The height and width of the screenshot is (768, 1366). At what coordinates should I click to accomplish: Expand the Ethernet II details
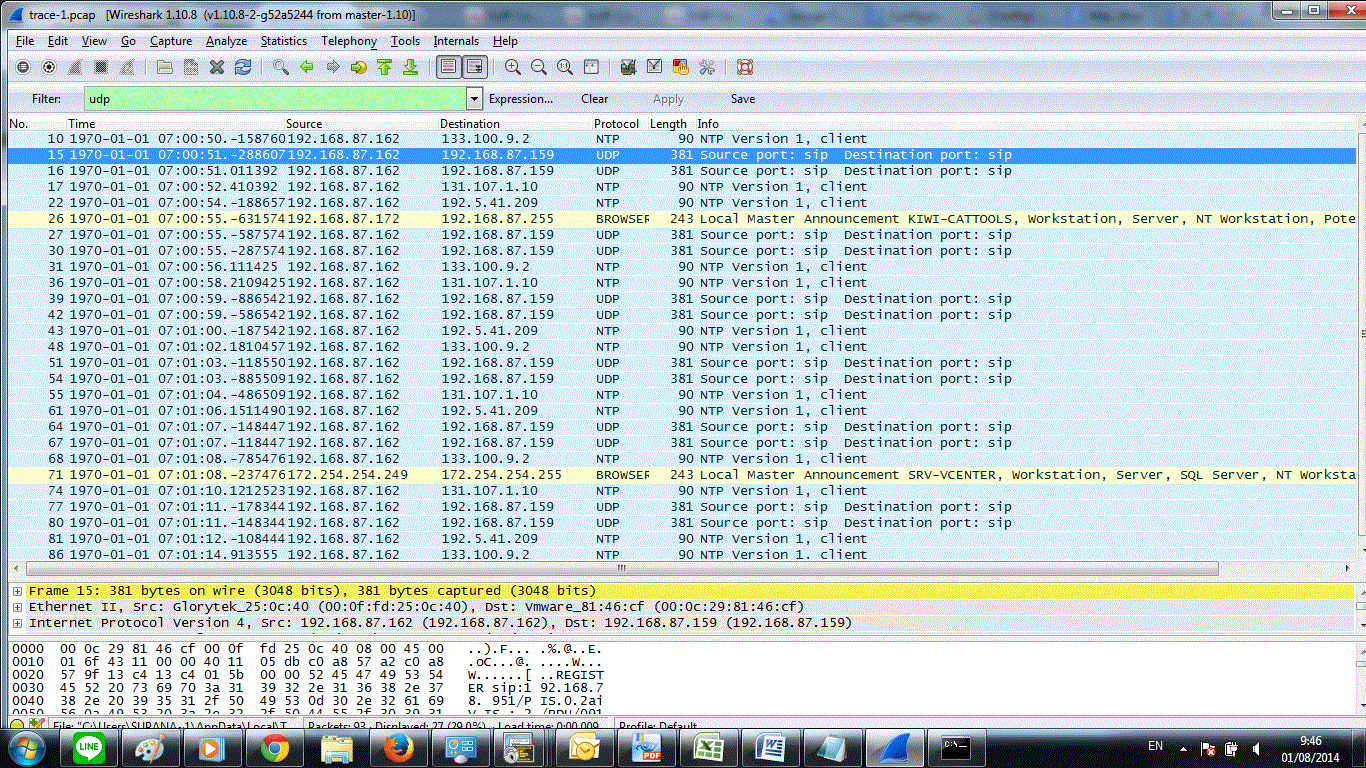17,607
